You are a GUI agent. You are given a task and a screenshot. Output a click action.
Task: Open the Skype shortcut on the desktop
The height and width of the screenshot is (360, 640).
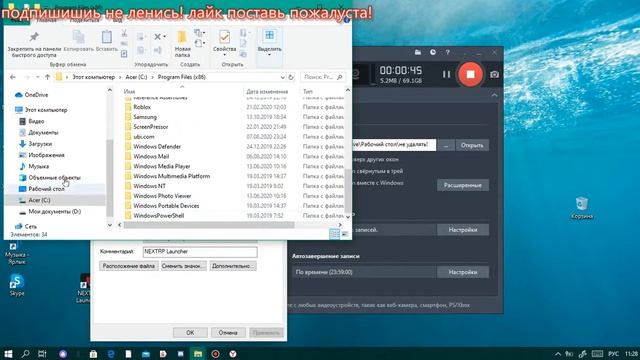[17, 285]
